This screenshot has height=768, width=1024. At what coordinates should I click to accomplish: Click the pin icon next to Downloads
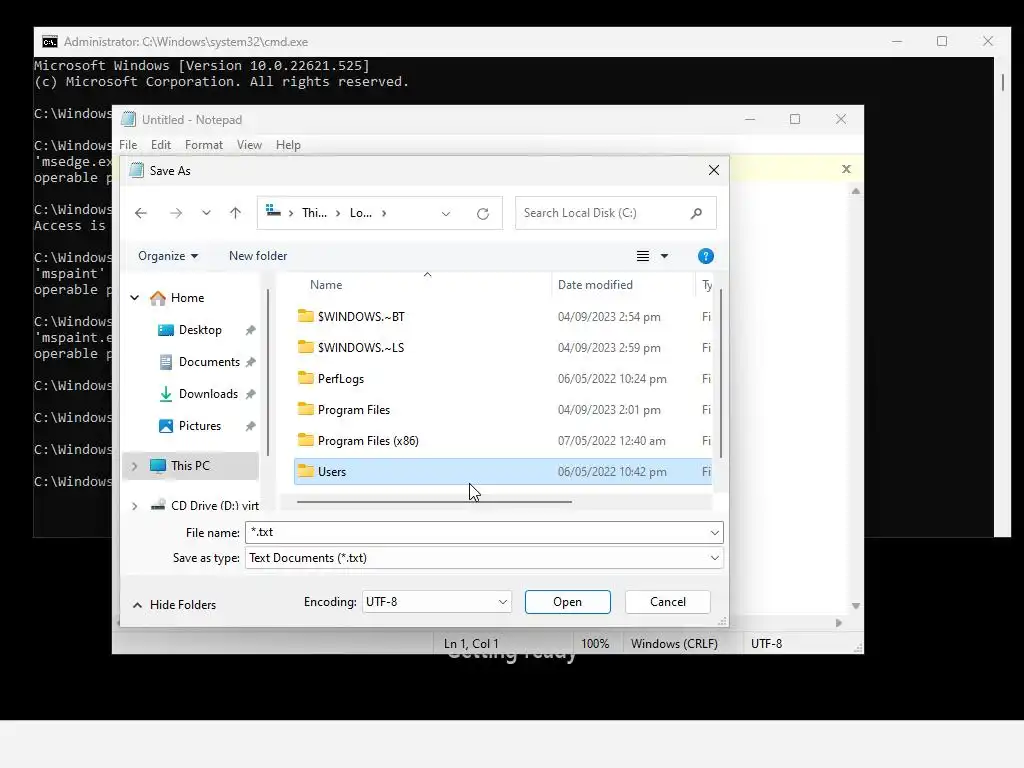coord(250,394)
